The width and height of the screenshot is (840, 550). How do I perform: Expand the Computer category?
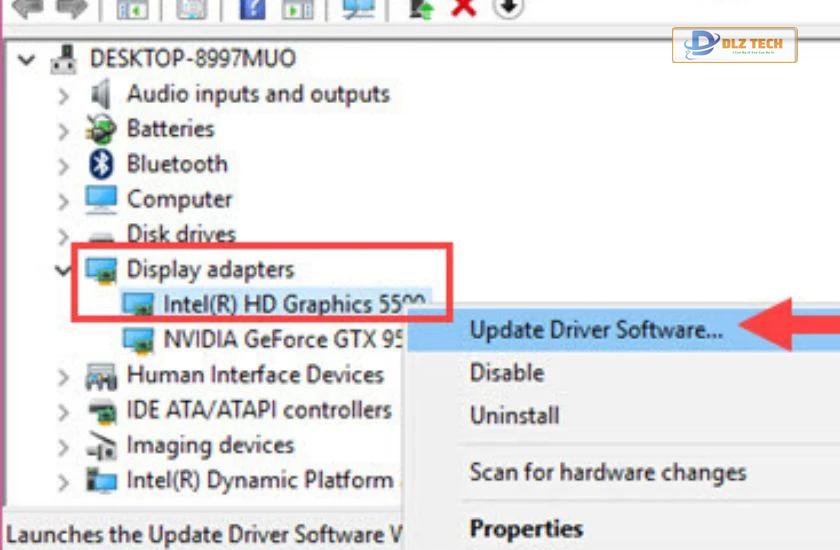tap(63, 202)
